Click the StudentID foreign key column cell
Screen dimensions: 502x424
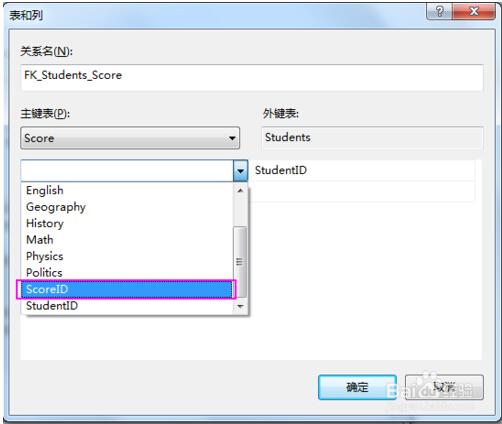[x=363, y=170]
